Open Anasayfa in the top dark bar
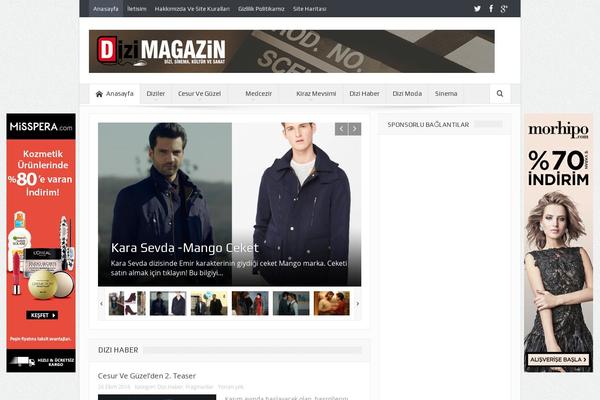 [x=106, y=9]
